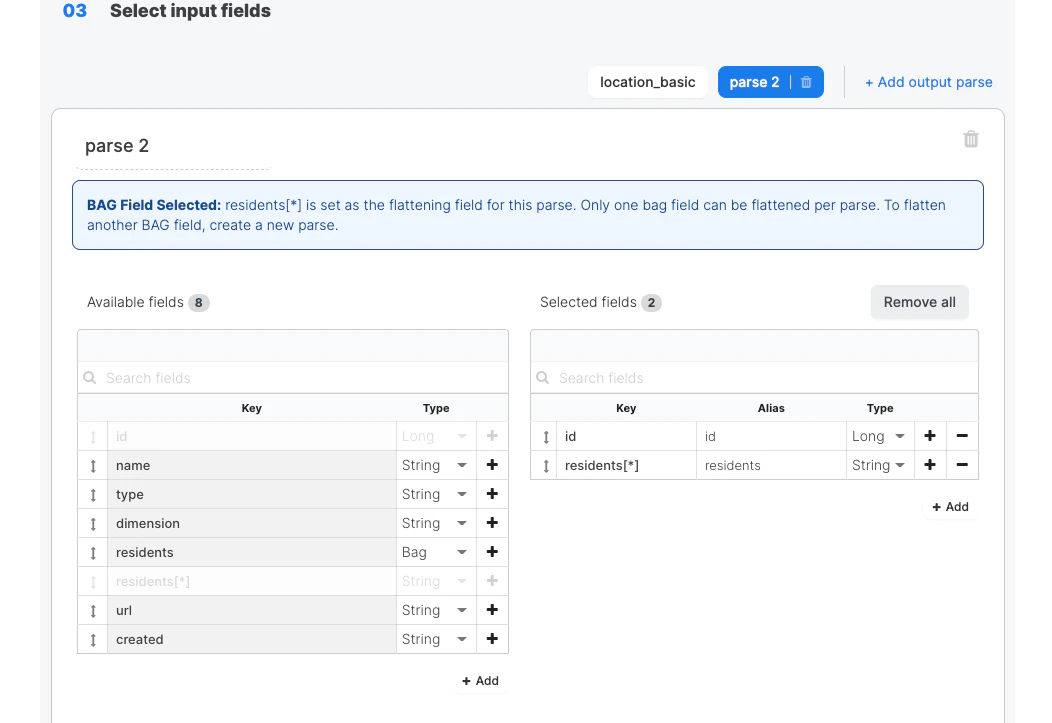Edit the residents alias text field
The width and height of the screenshot is (1052, 723).
click(770, 465)
